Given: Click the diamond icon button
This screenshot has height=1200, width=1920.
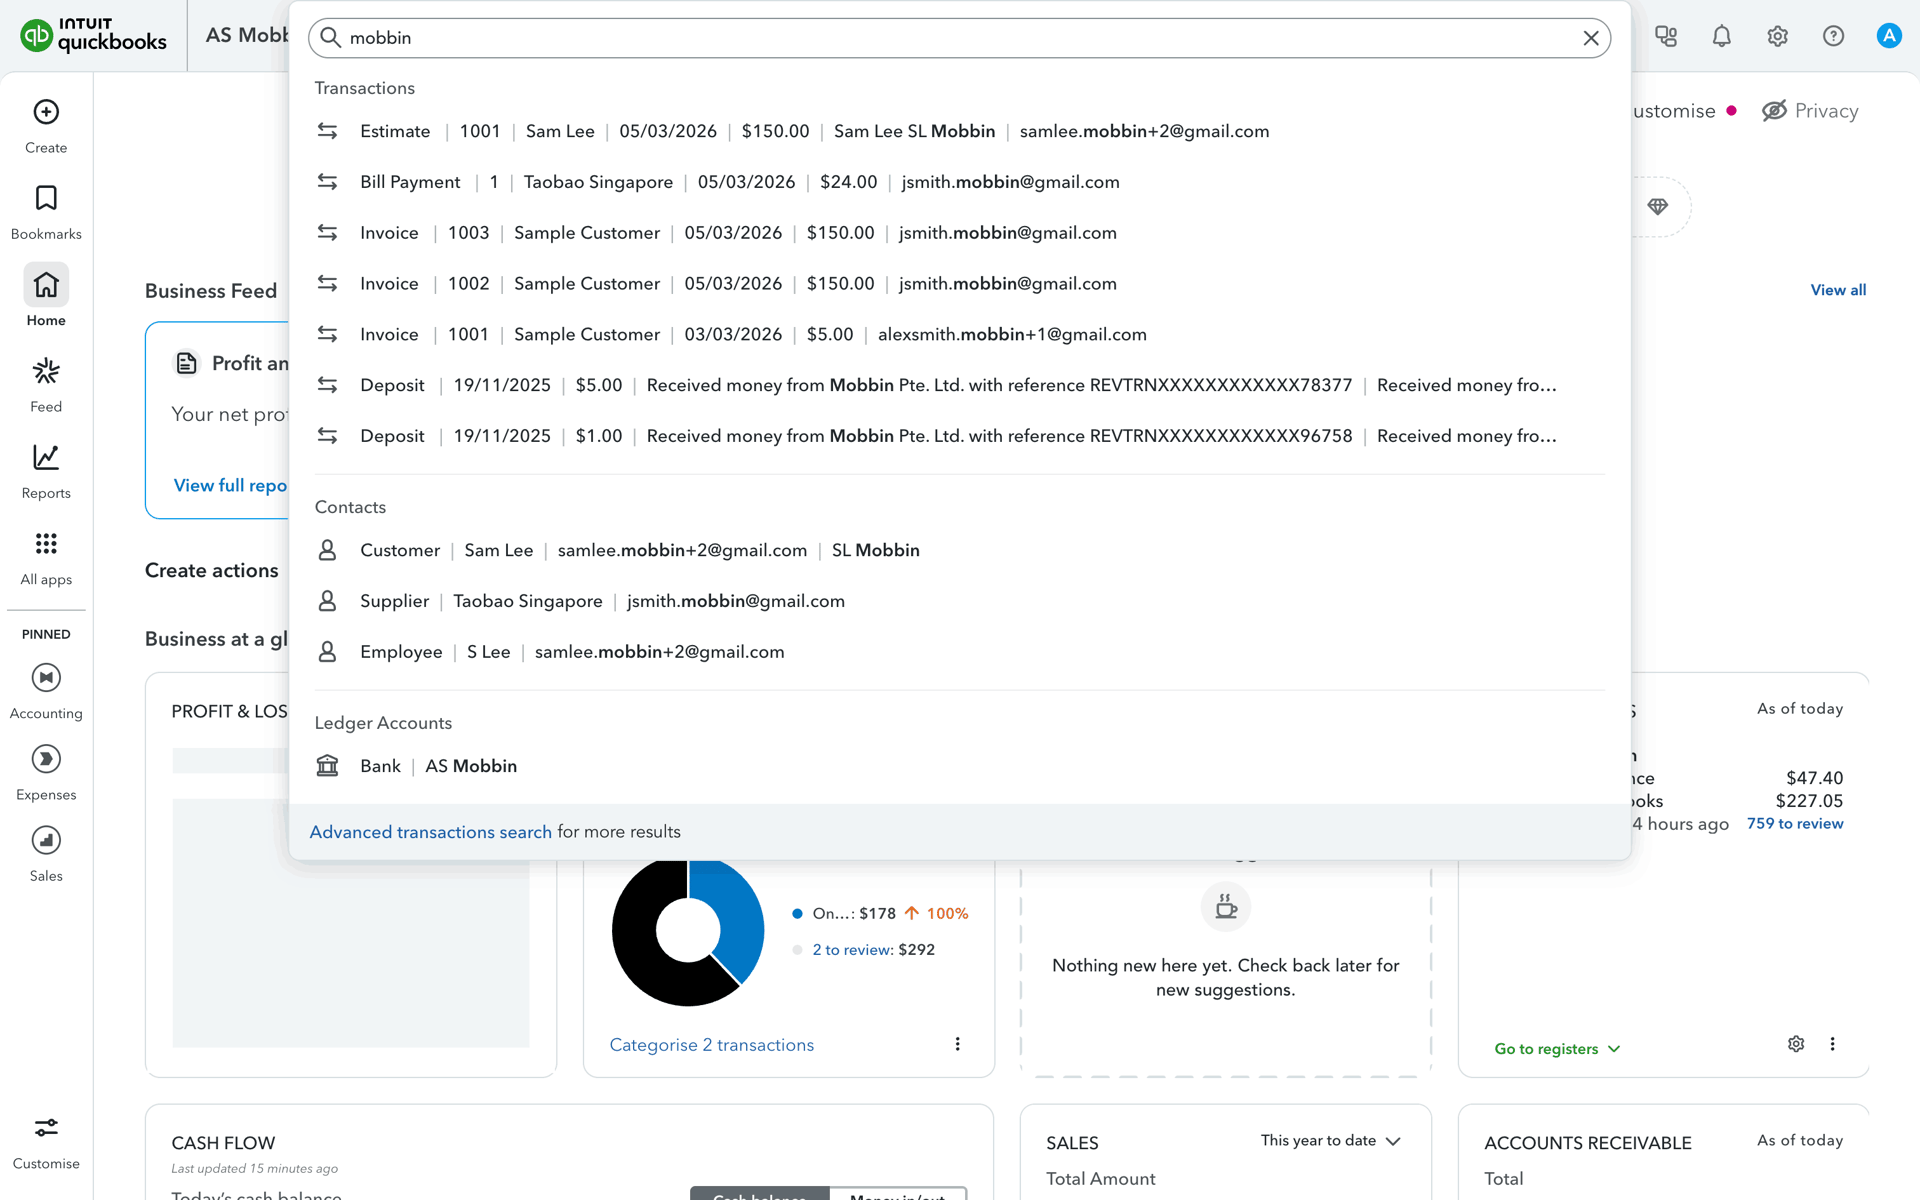Looking at the screenshot, I should coord(1658,206).
